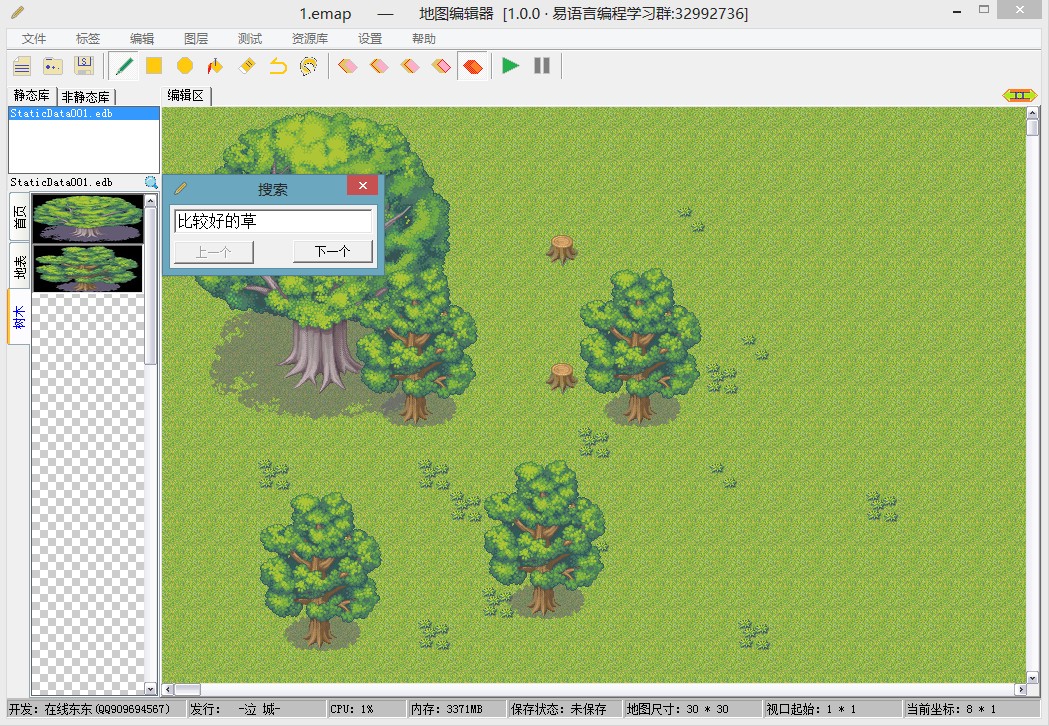The image size is (1049, 726).
Task: Click the save floppy disk icon
Action: coord(84,66)
